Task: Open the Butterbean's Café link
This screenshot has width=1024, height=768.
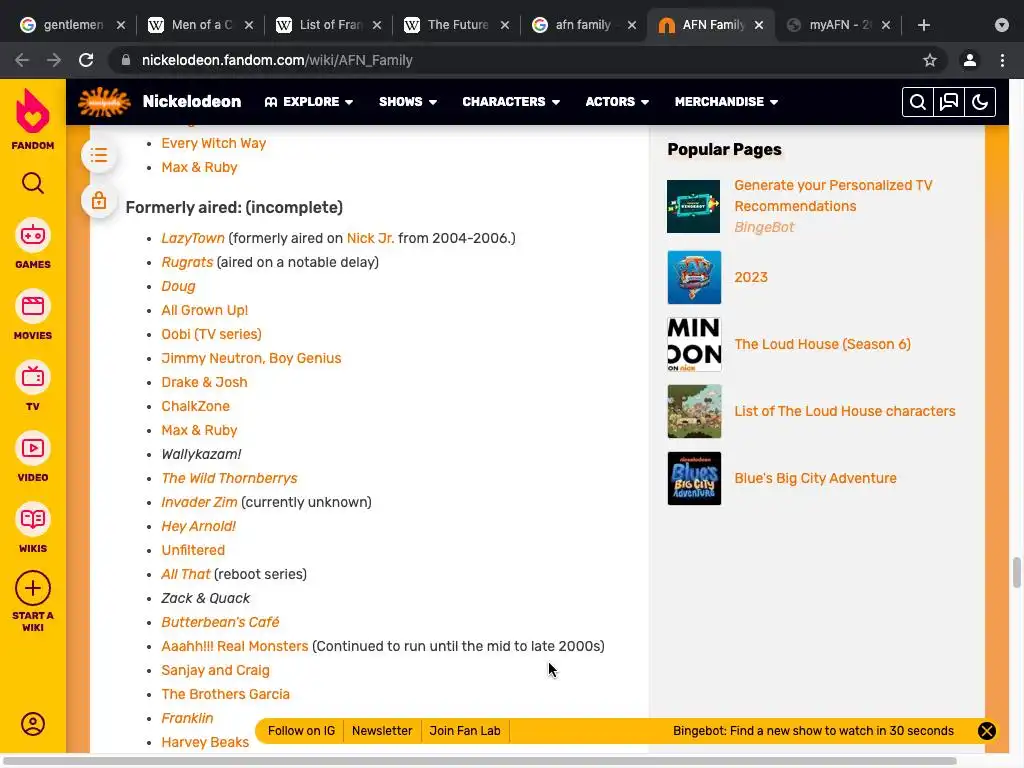Action: click(220, 622)
